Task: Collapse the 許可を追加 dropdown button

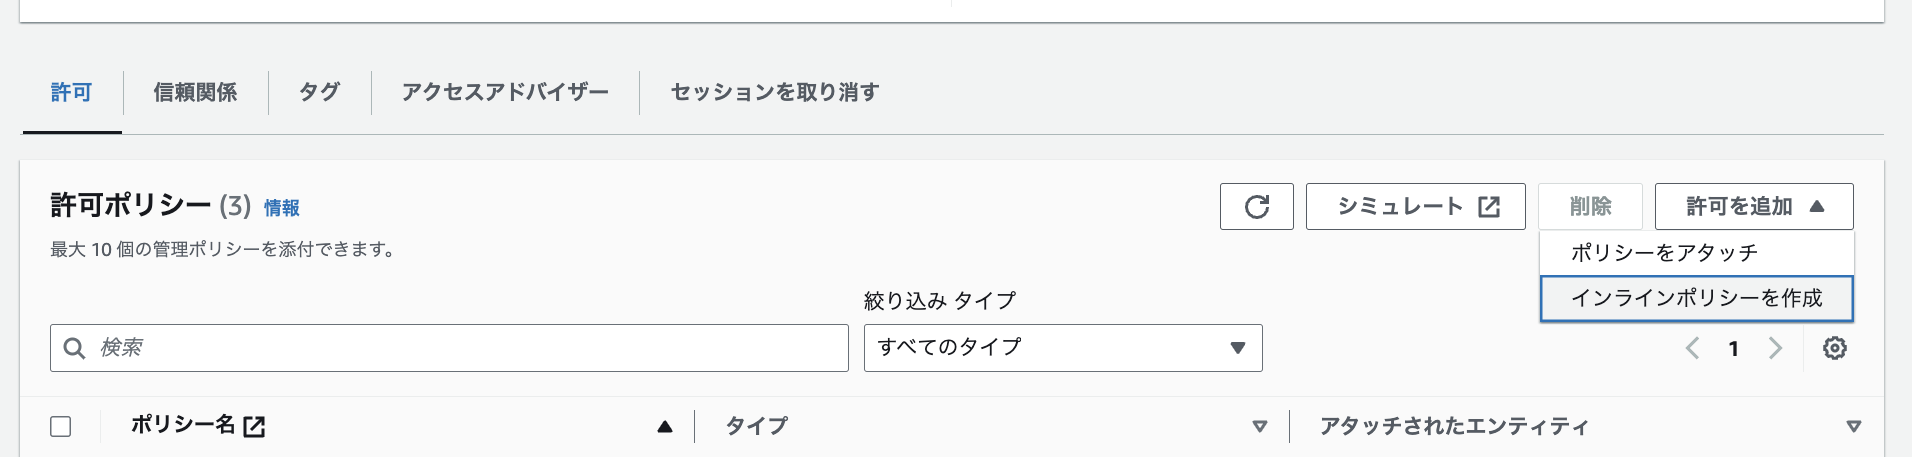Action: (x=1753, y=207)
